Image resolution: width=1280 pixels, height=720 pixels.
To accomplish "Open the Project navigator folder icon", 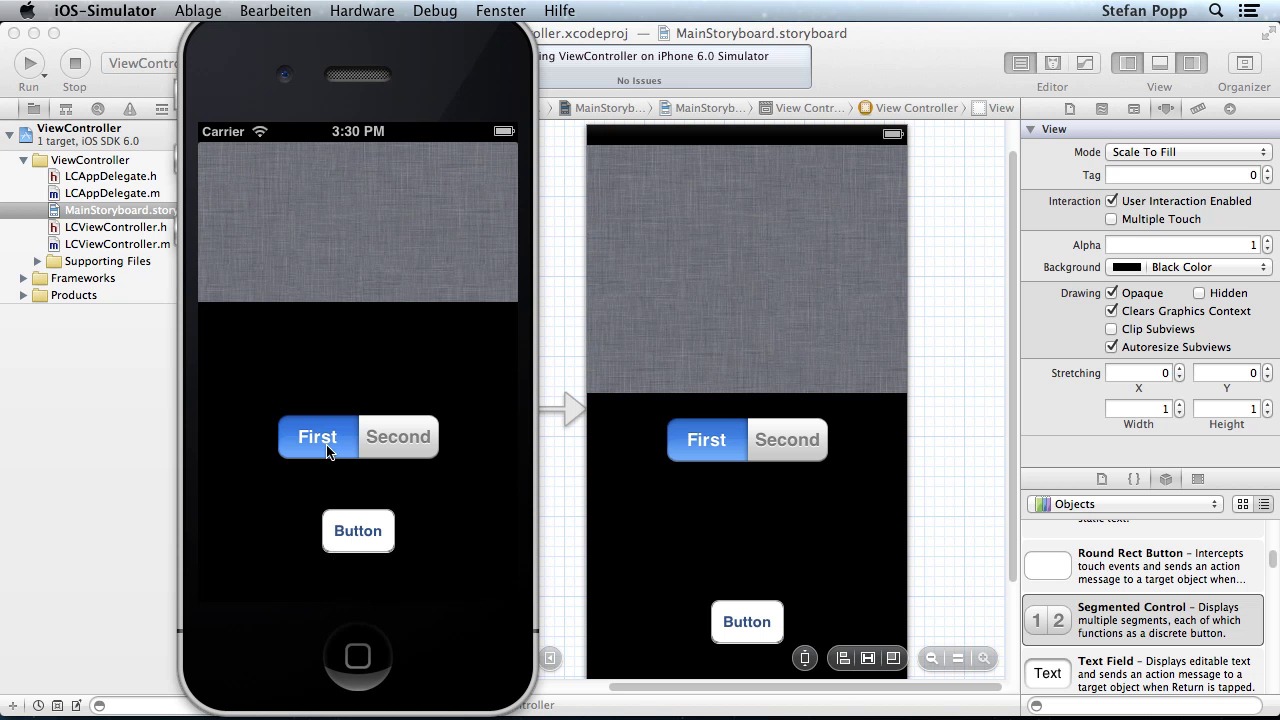I will (33, 108).
